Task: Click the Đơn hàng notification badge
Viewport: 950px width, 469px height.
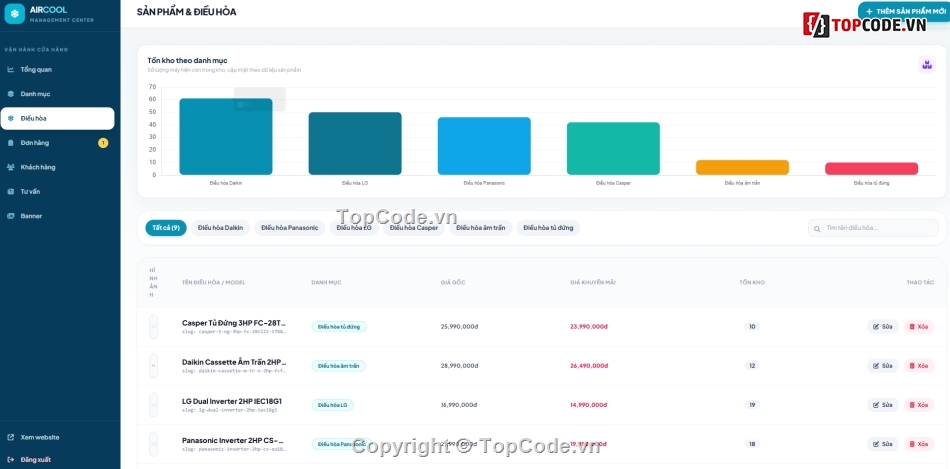Action: [103, 143]
